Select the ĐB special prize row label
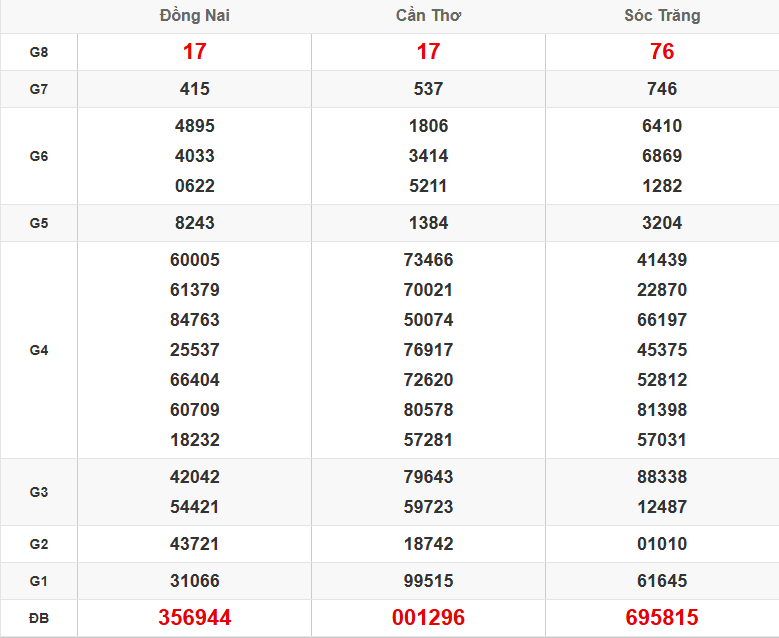 click(39, 618)
